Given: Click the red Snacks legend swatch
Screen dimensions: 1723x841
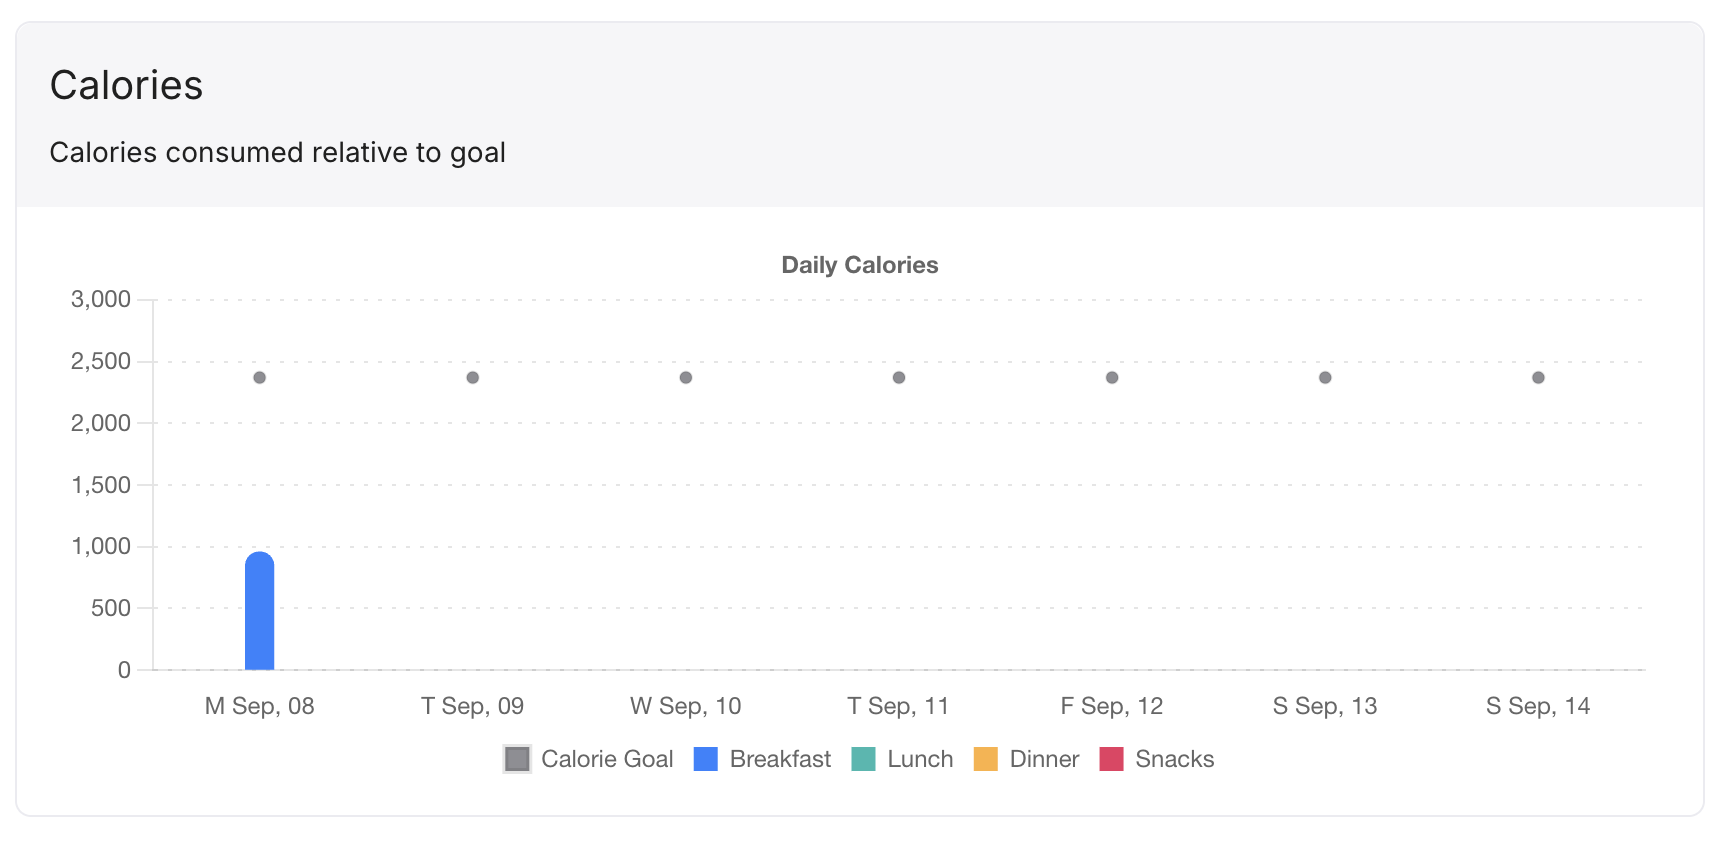Looking at the screenshot, I should click(1111, 759).
